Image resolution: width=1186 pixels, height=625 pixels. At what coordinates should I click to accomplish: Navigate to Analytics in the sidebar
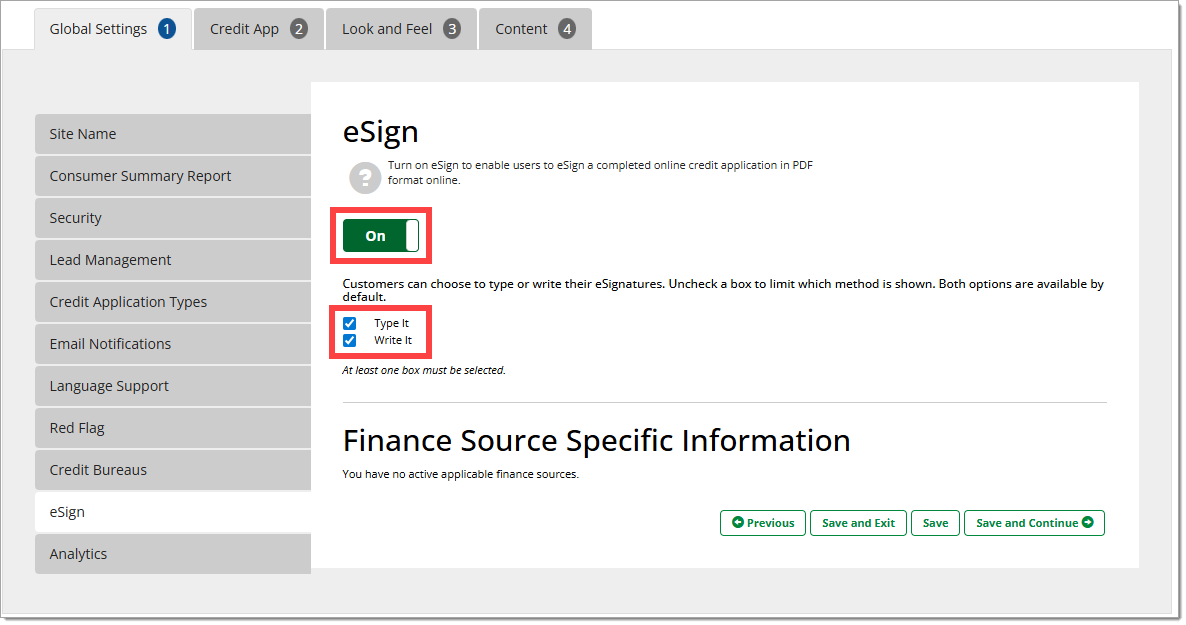pyautogui.click(x=172, y=554)
